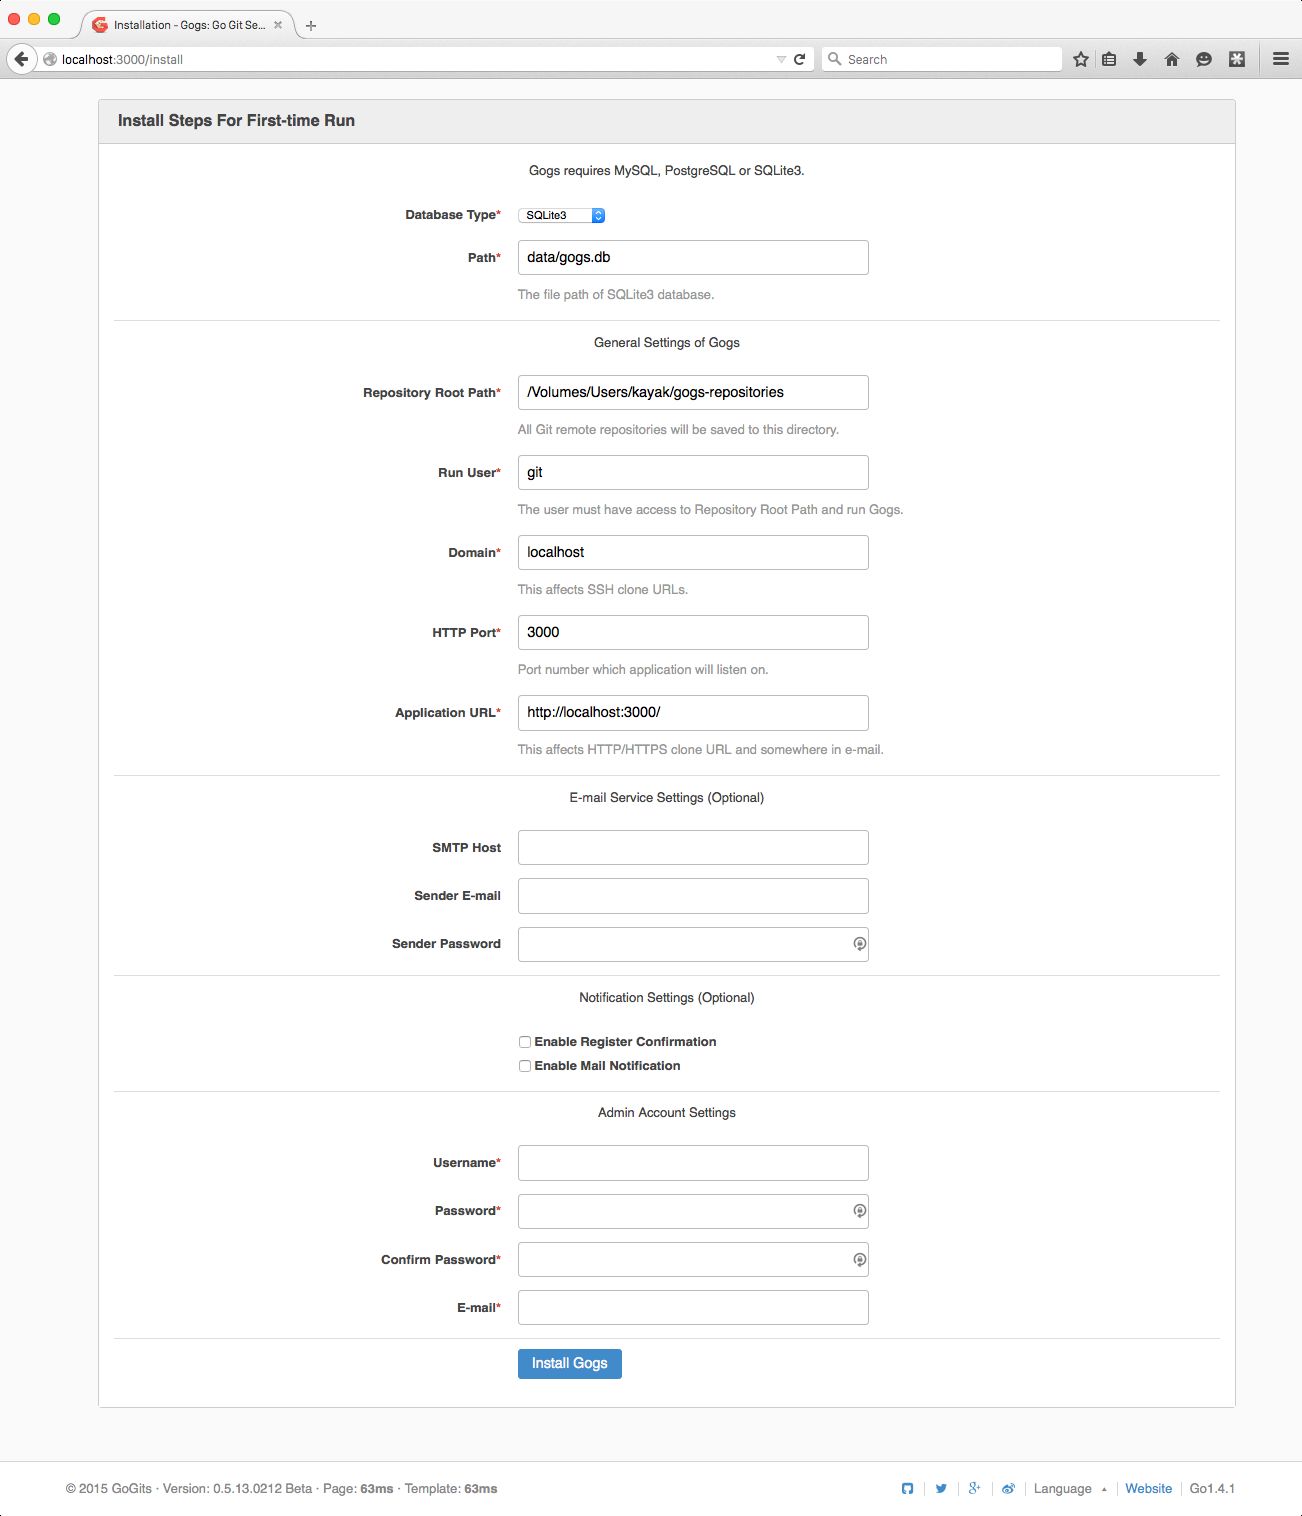Image resolution: width=1302 pixels, height=1516 pixels.
Task: Focus the Confirm Password field
Action: [x=693, y=1259]
